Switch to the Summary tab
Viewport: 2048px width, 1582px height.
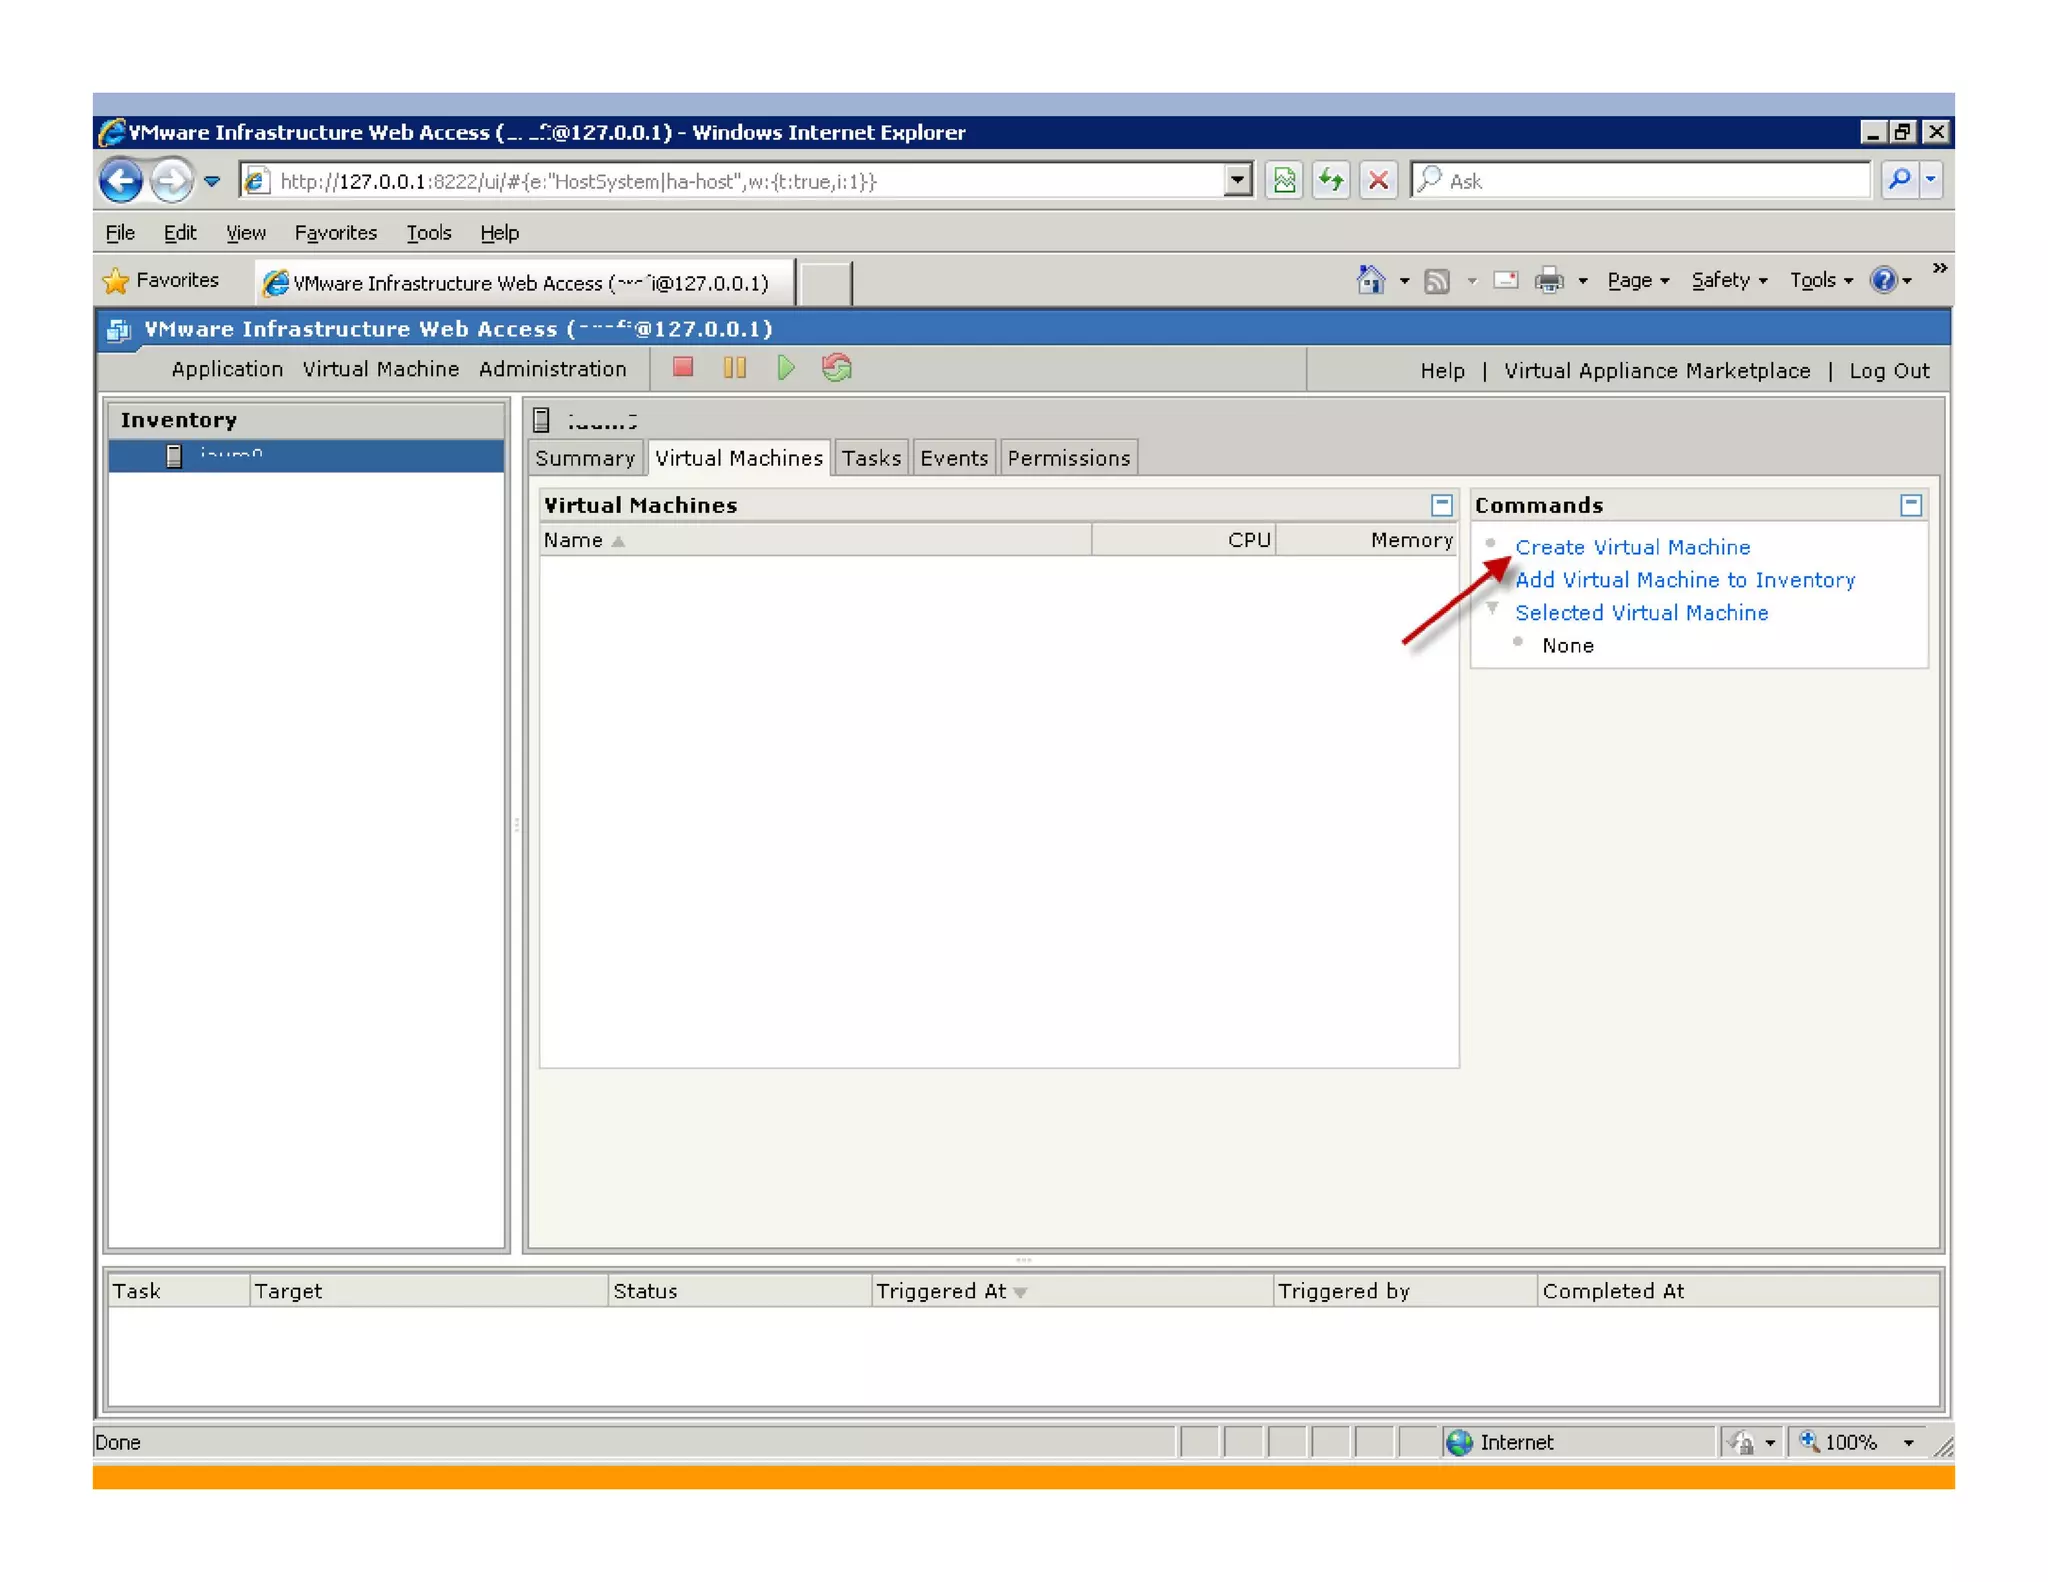click(585, 458)
